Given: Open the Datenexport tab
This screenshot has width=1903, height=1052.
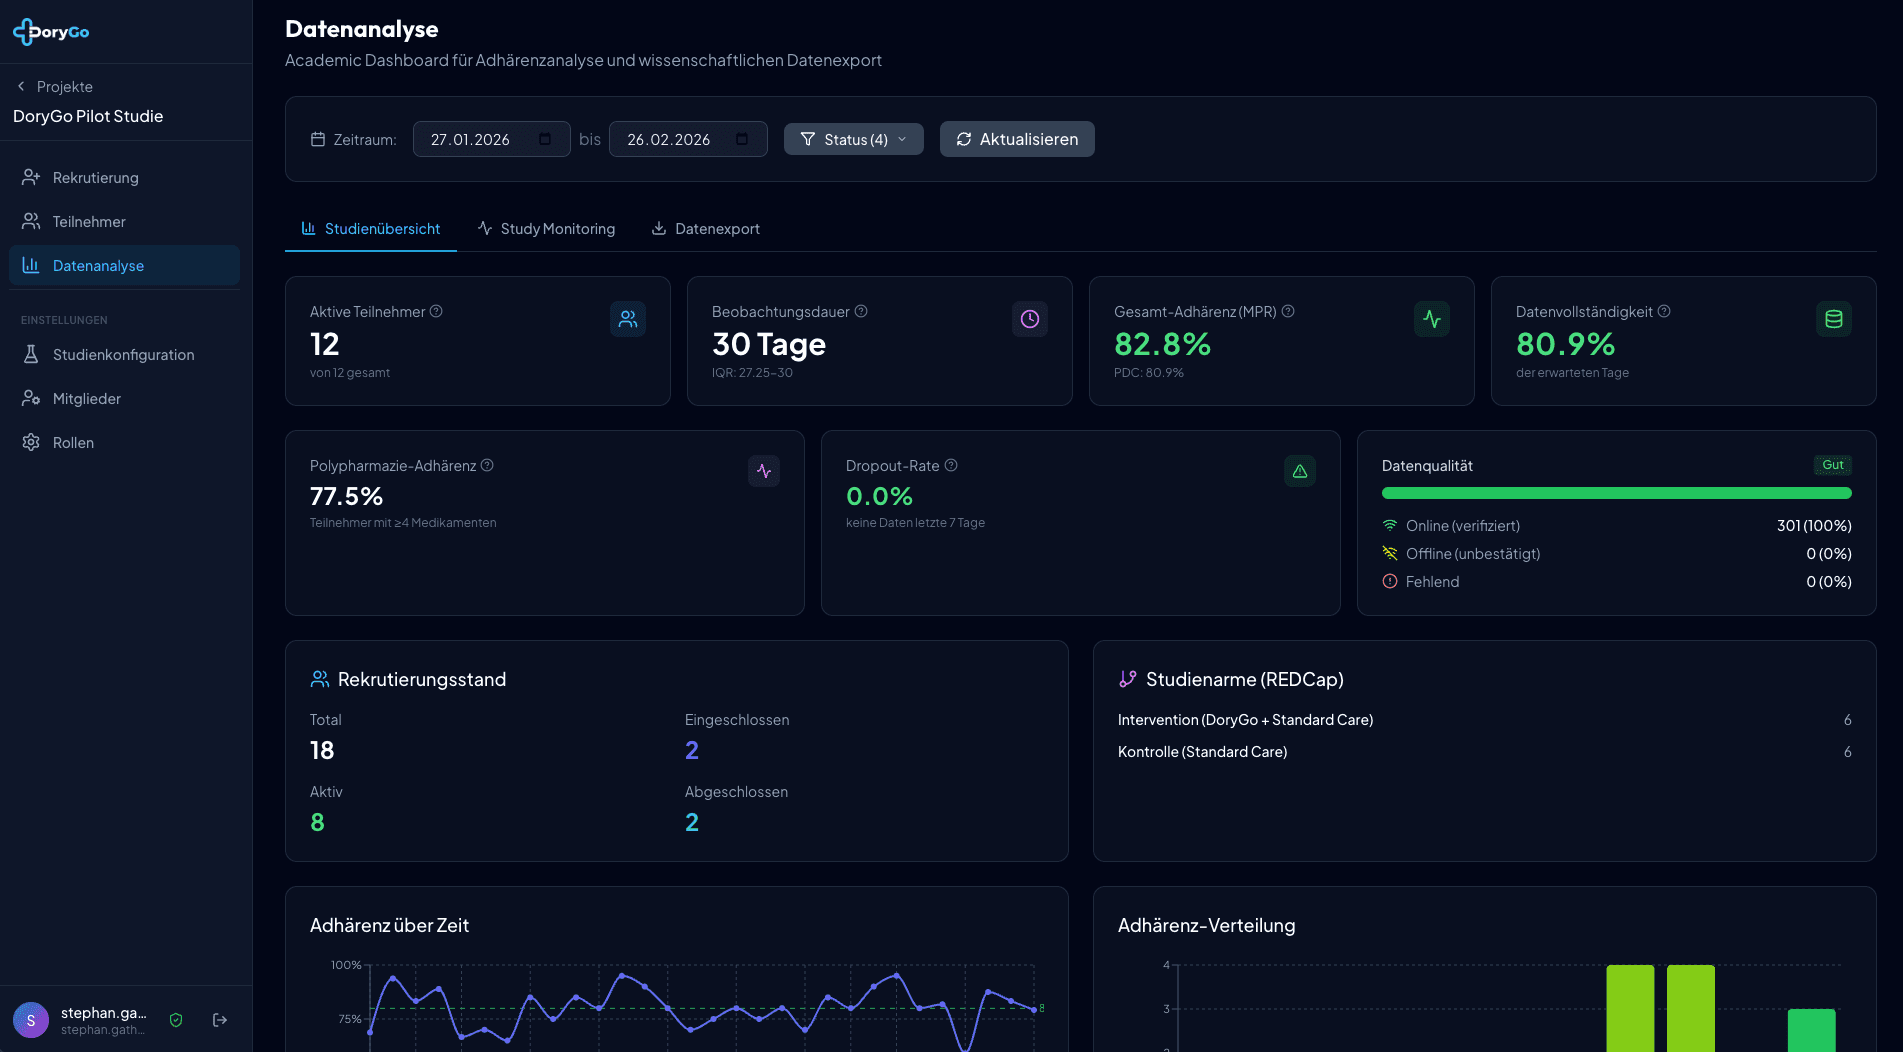Looking at the screenshot, I should click(x=706, y=229).
